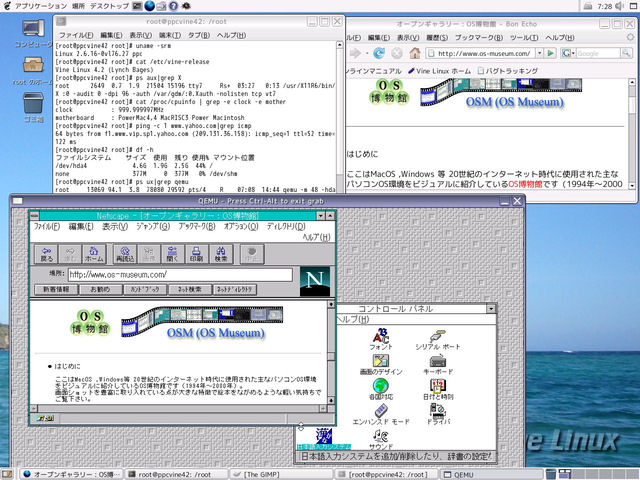The width and height of the screenshot is (640, 480).
Task: Open Bon Echo ブックマーク(B) menu
Action: tap(479, 38)
